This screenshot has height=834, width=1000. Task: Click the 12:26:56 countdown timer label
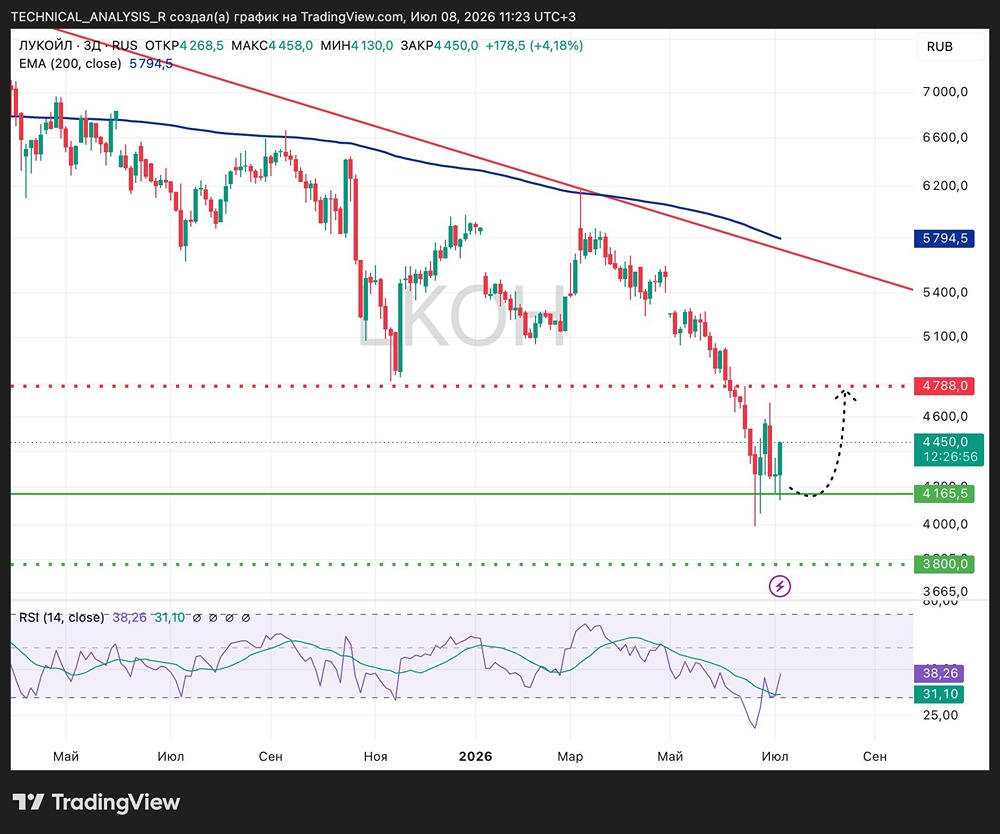pos(950,457)
